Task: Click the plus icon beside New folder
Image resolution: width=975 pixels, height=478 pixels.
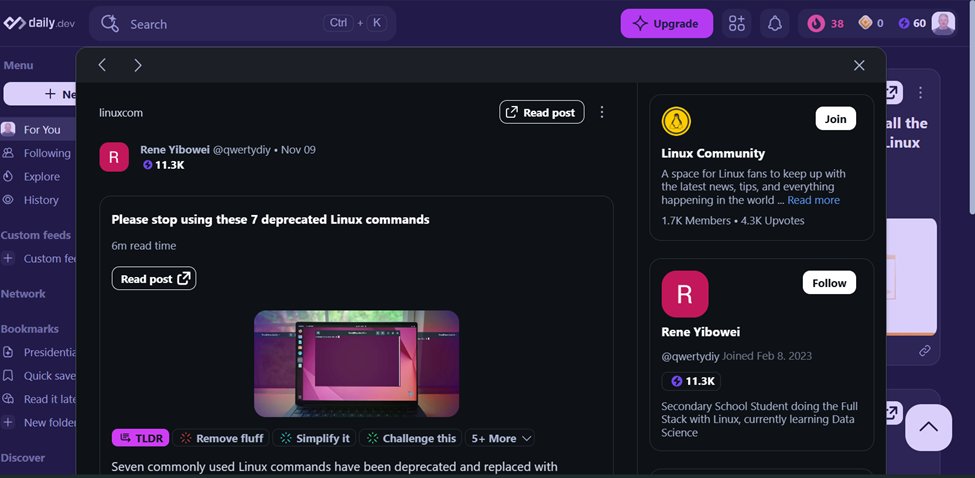Action: click(x=8, y=423)
